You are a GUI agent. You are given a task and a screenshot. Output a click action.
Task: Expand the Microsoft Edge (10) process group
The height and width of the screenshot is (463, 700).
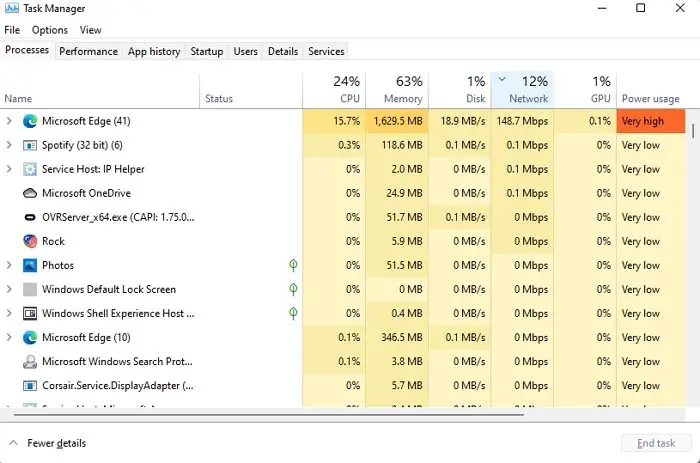coord(9,338)
